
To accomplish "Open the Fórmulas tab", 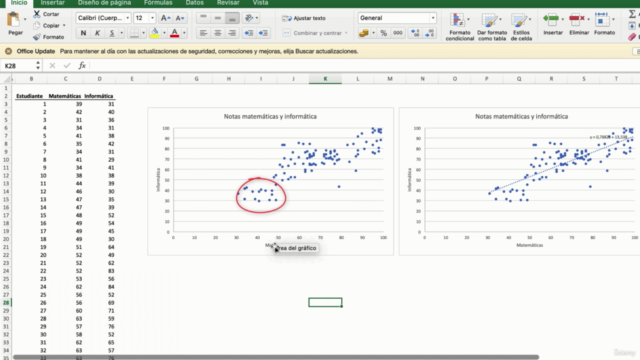I will pyautogui.click(x=158, y=3).
